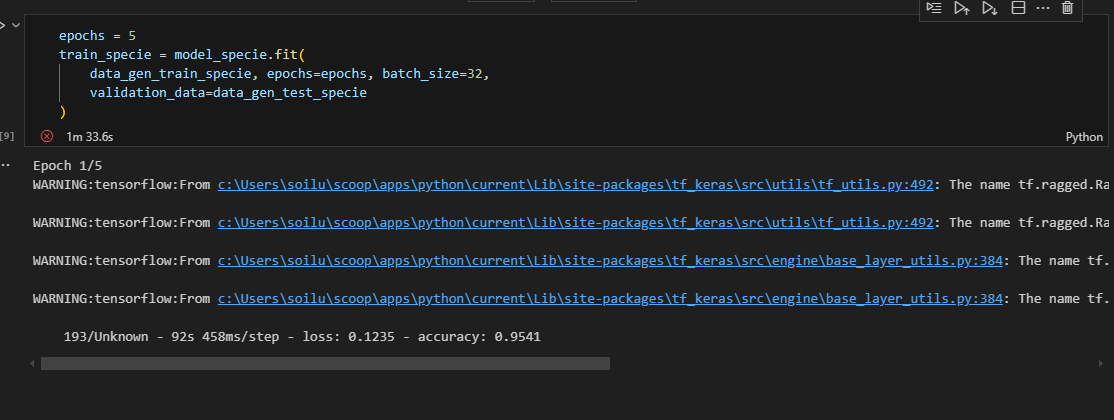Screen dimensions: 1114x420
Task: Open more cell actions ellipsis
Action: coord(1043,8)
